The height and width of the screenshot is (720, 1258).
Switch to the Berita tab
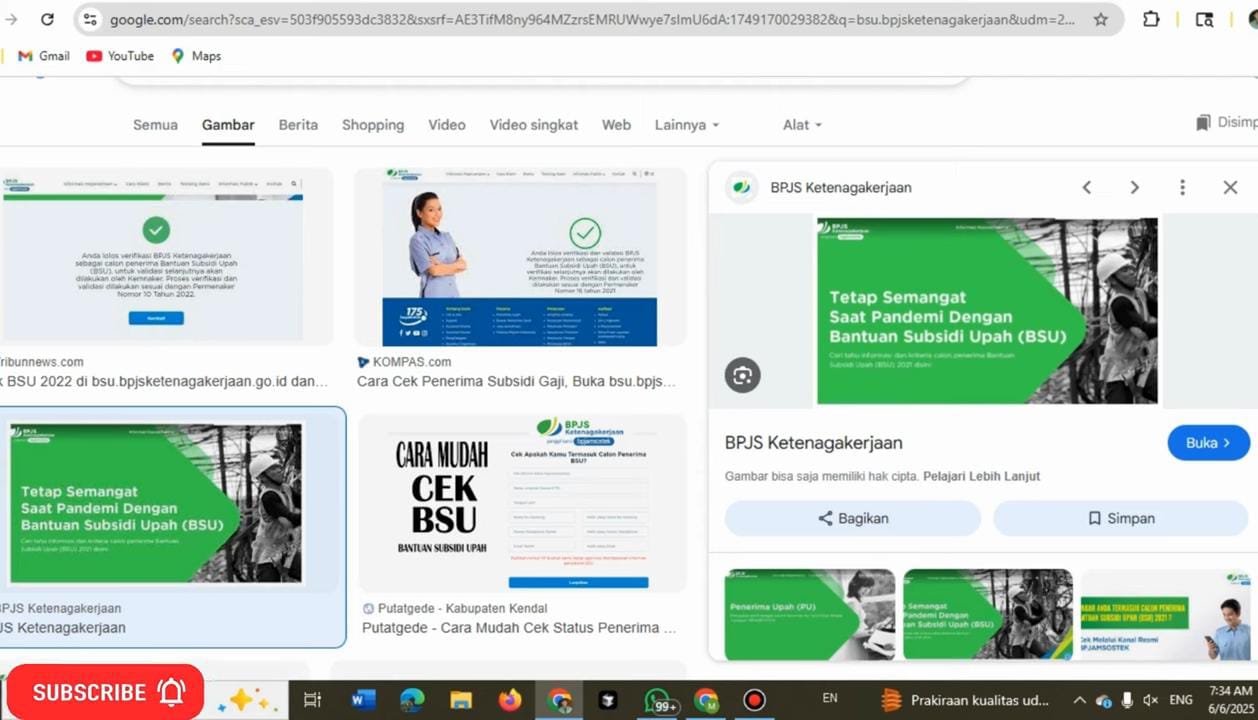tap(298, 125)
